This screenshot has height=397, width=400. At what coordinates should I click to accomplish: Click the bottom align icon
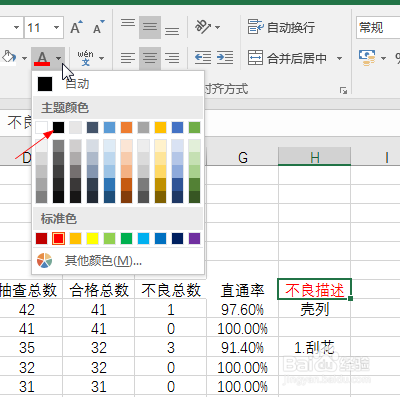(x=172, y=31)
